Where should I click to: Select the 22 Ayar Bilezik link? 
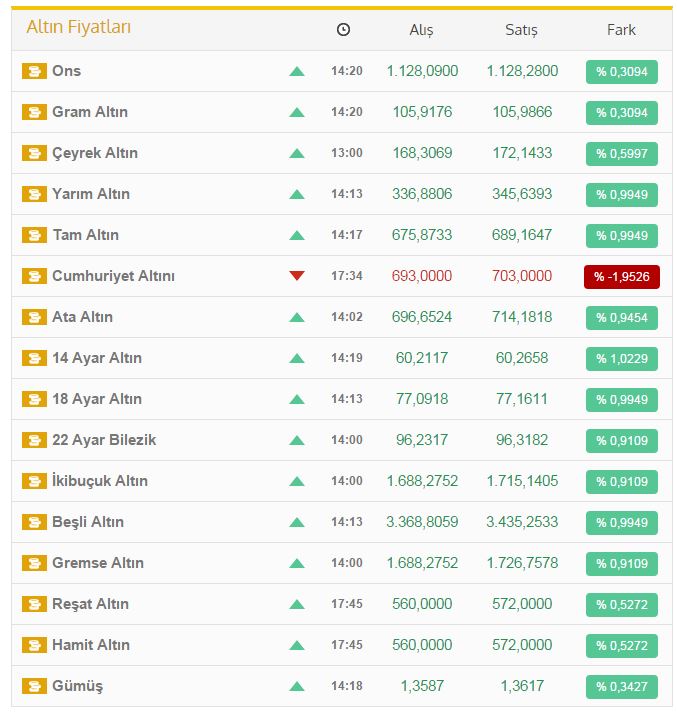104,440
